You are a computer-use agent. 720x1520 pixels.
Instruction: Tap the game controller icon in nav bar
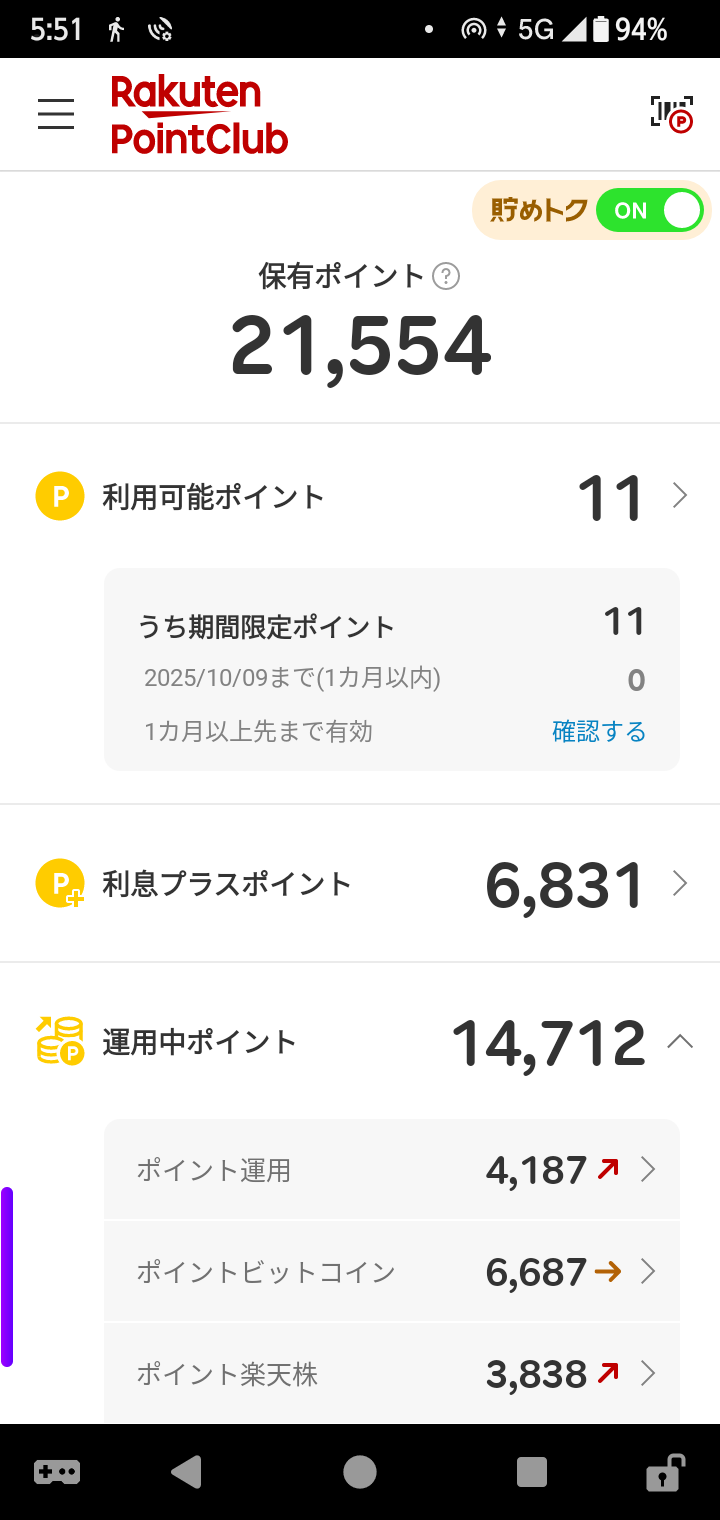(x=57, y=1472)
